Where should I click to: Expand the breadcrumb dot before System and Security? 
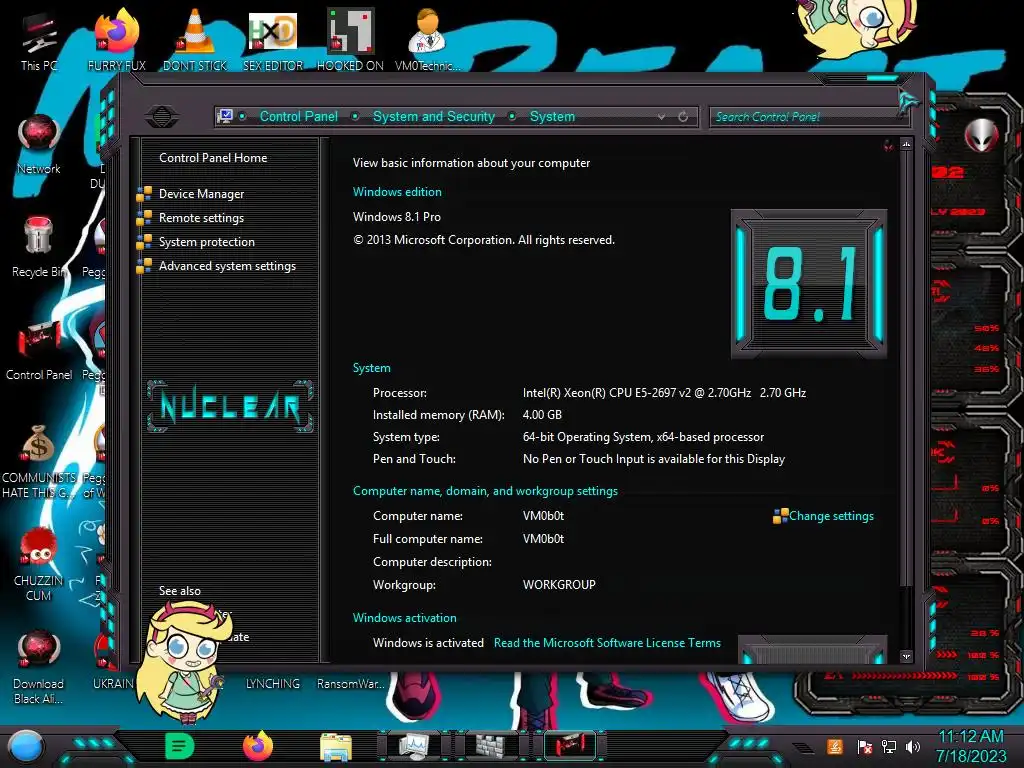pos(355,116)
